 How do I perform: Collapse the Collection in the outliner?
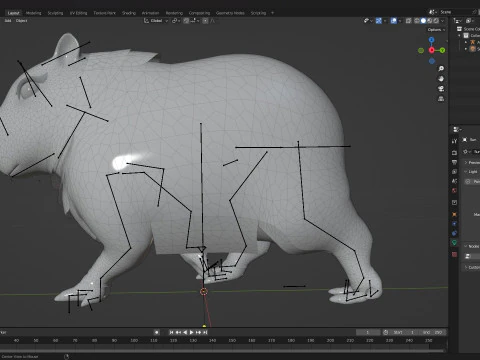[x=459, y=35]
